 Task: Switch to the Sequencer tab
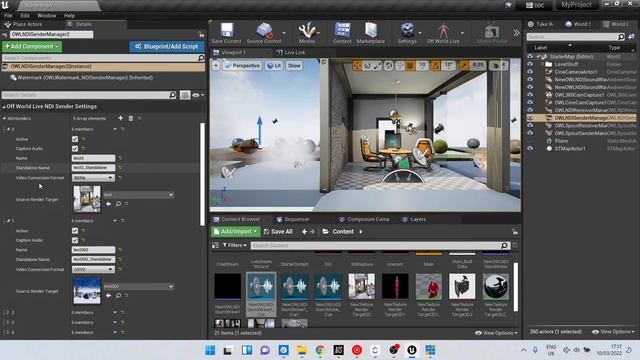click(293, 219)
